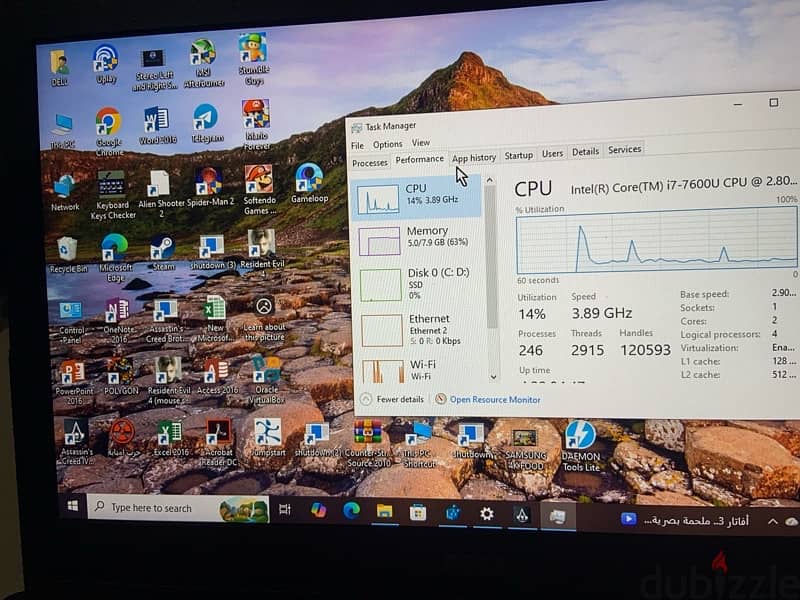Launch Spider-Man 2 desktop shortcut
This screenshot has width=800, height=600.
[x=209, y=187]
